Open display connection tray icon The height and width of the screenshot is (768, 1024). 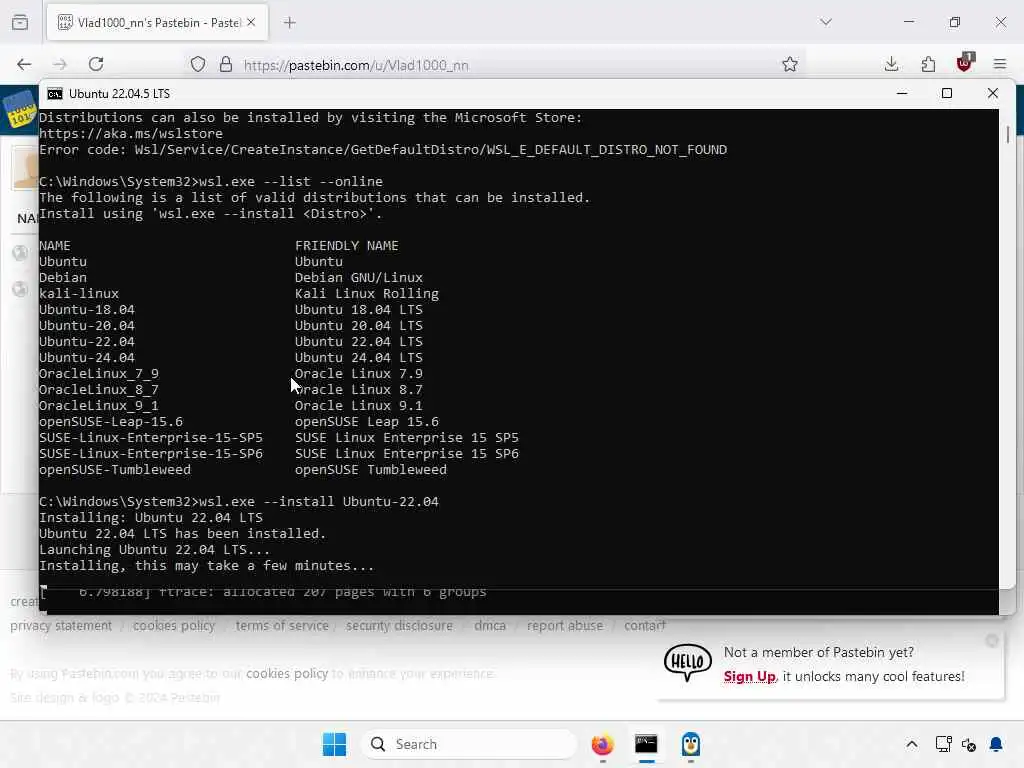pos(943,744)
